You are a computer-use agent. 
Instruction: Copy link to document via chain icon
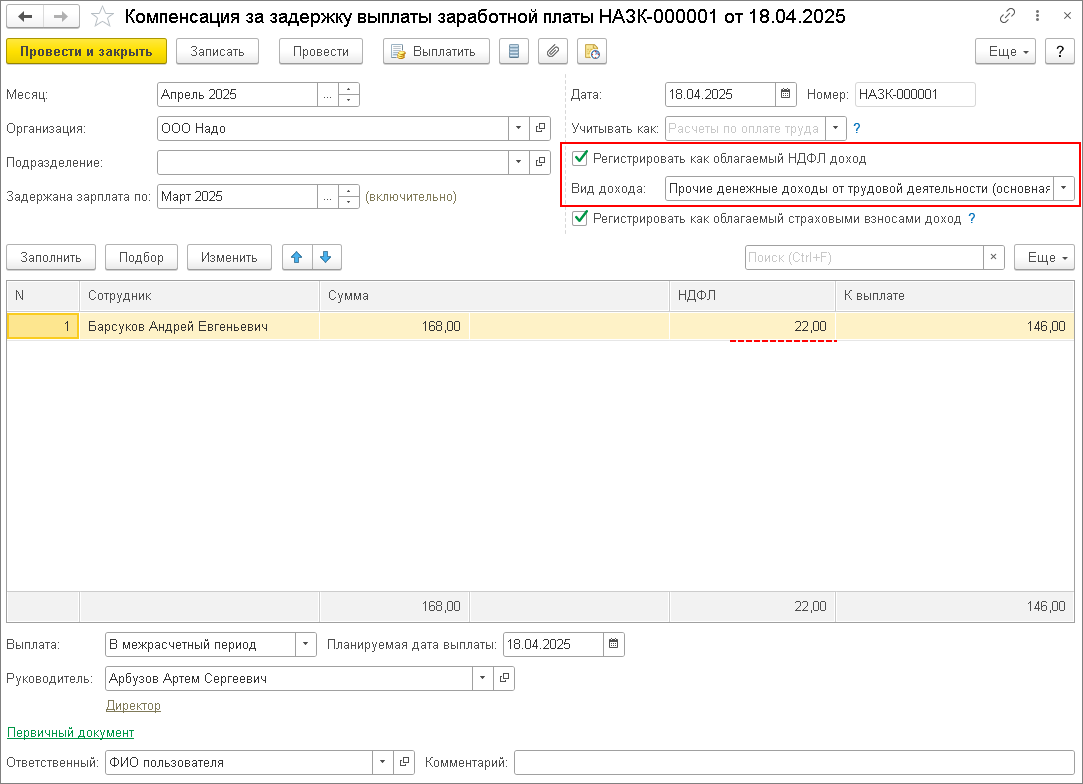click(x=1008, y=15)
